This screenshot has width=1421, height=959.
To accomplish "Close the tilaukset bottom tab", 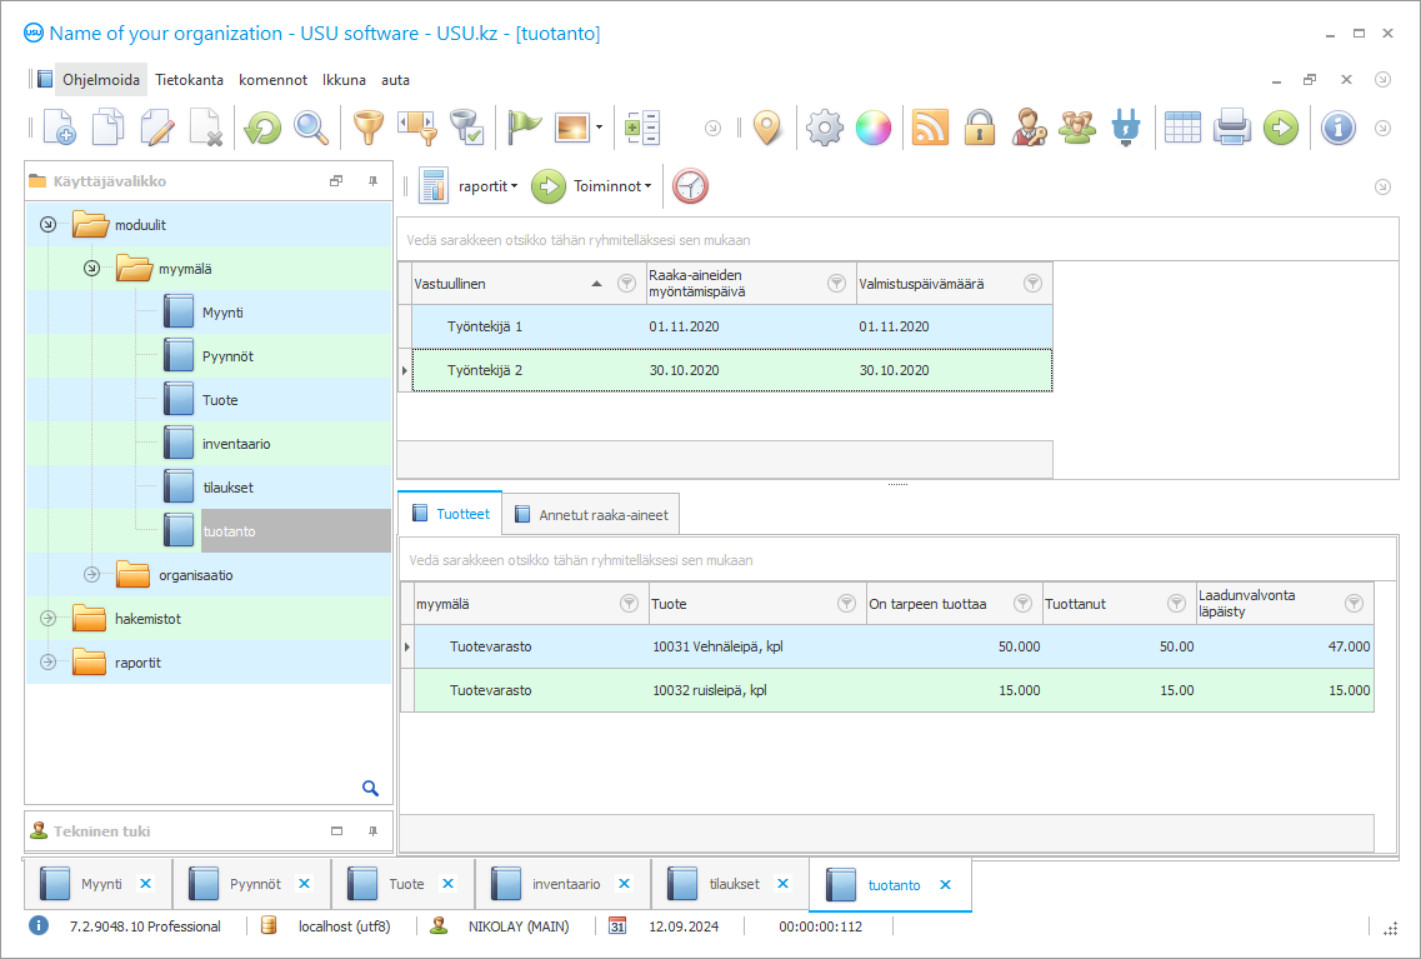I will pyautogui.click(x=783, y=884).
